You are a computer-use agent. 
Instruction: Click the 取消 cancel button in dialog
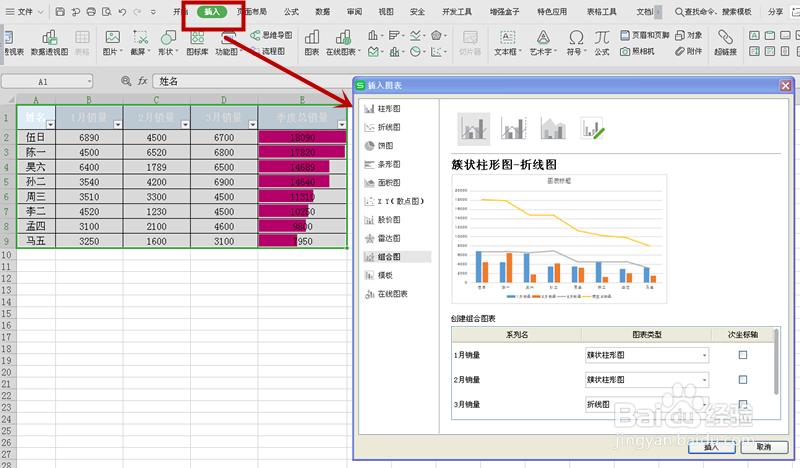[x=764, y=447]
